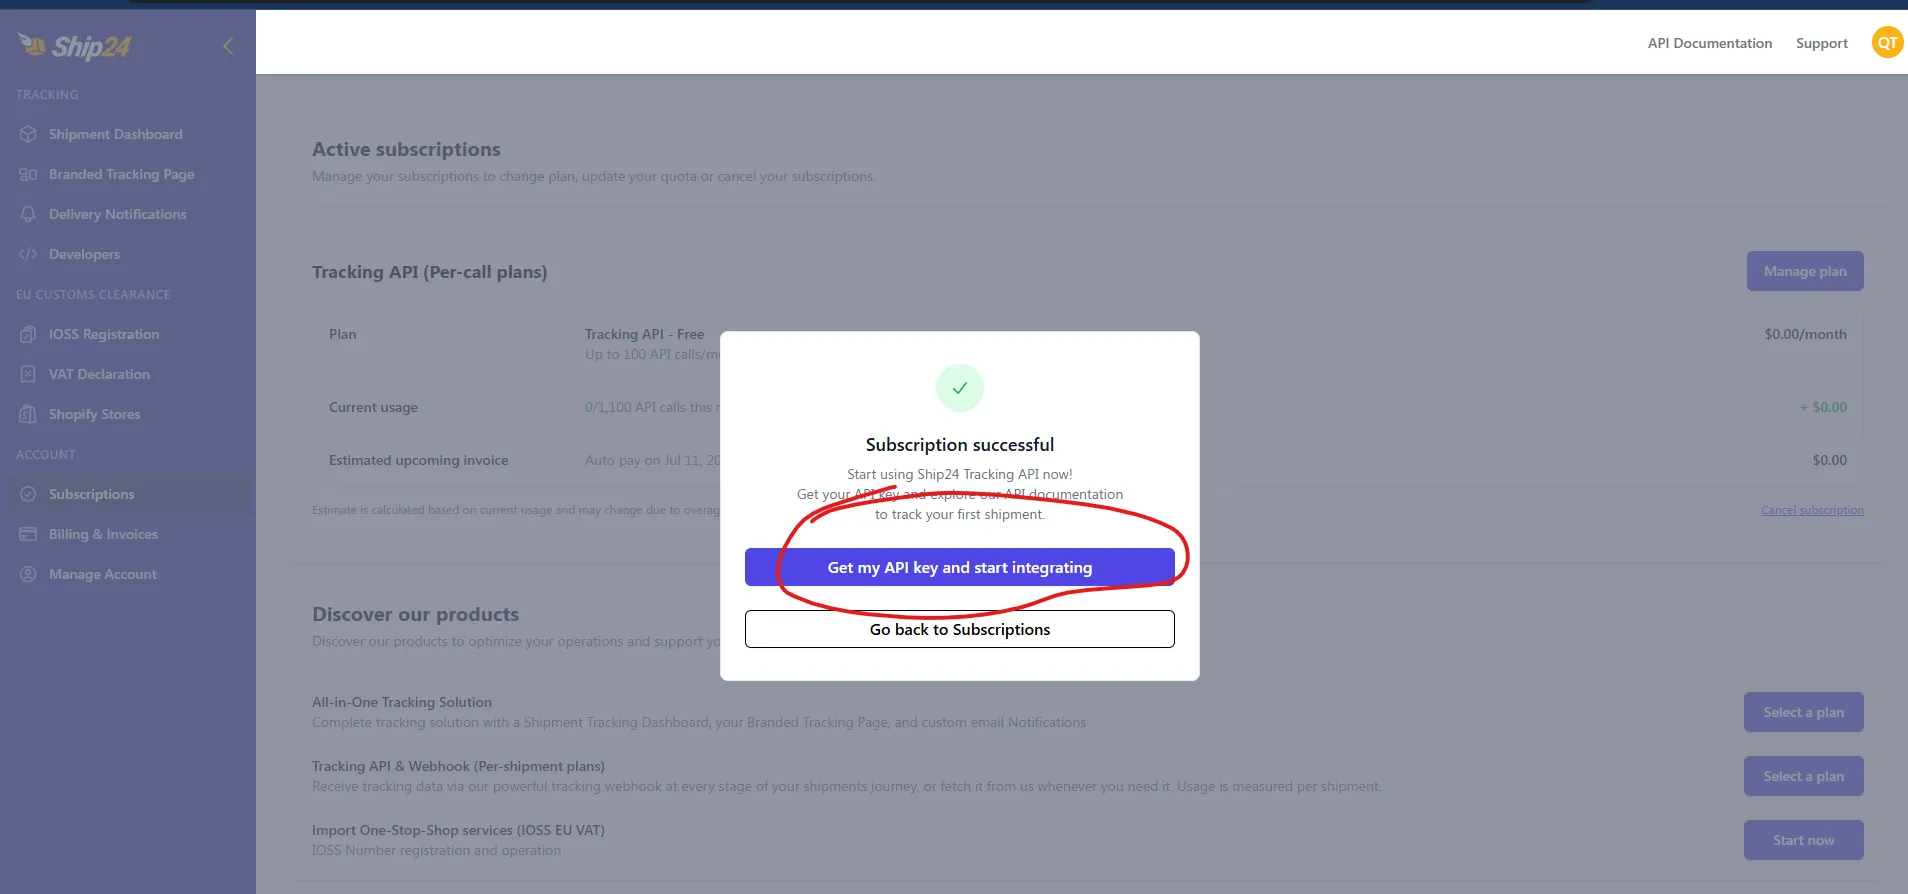Click the Manage plan button
Viewport: 1908px width, 894px height.
1804,271
